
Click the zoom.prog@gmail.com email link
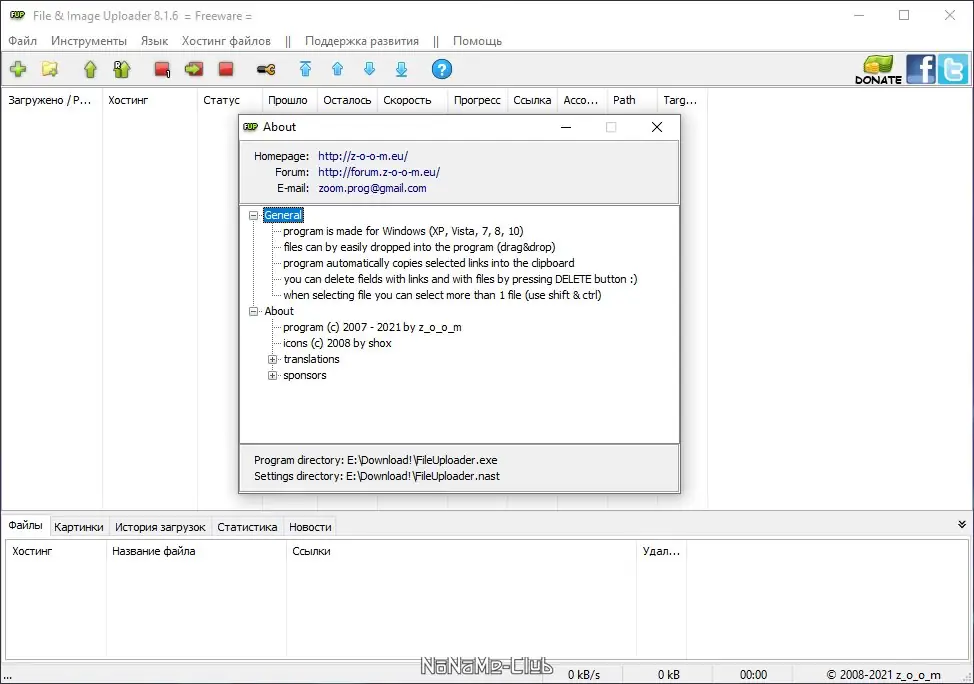pos(372,188)
